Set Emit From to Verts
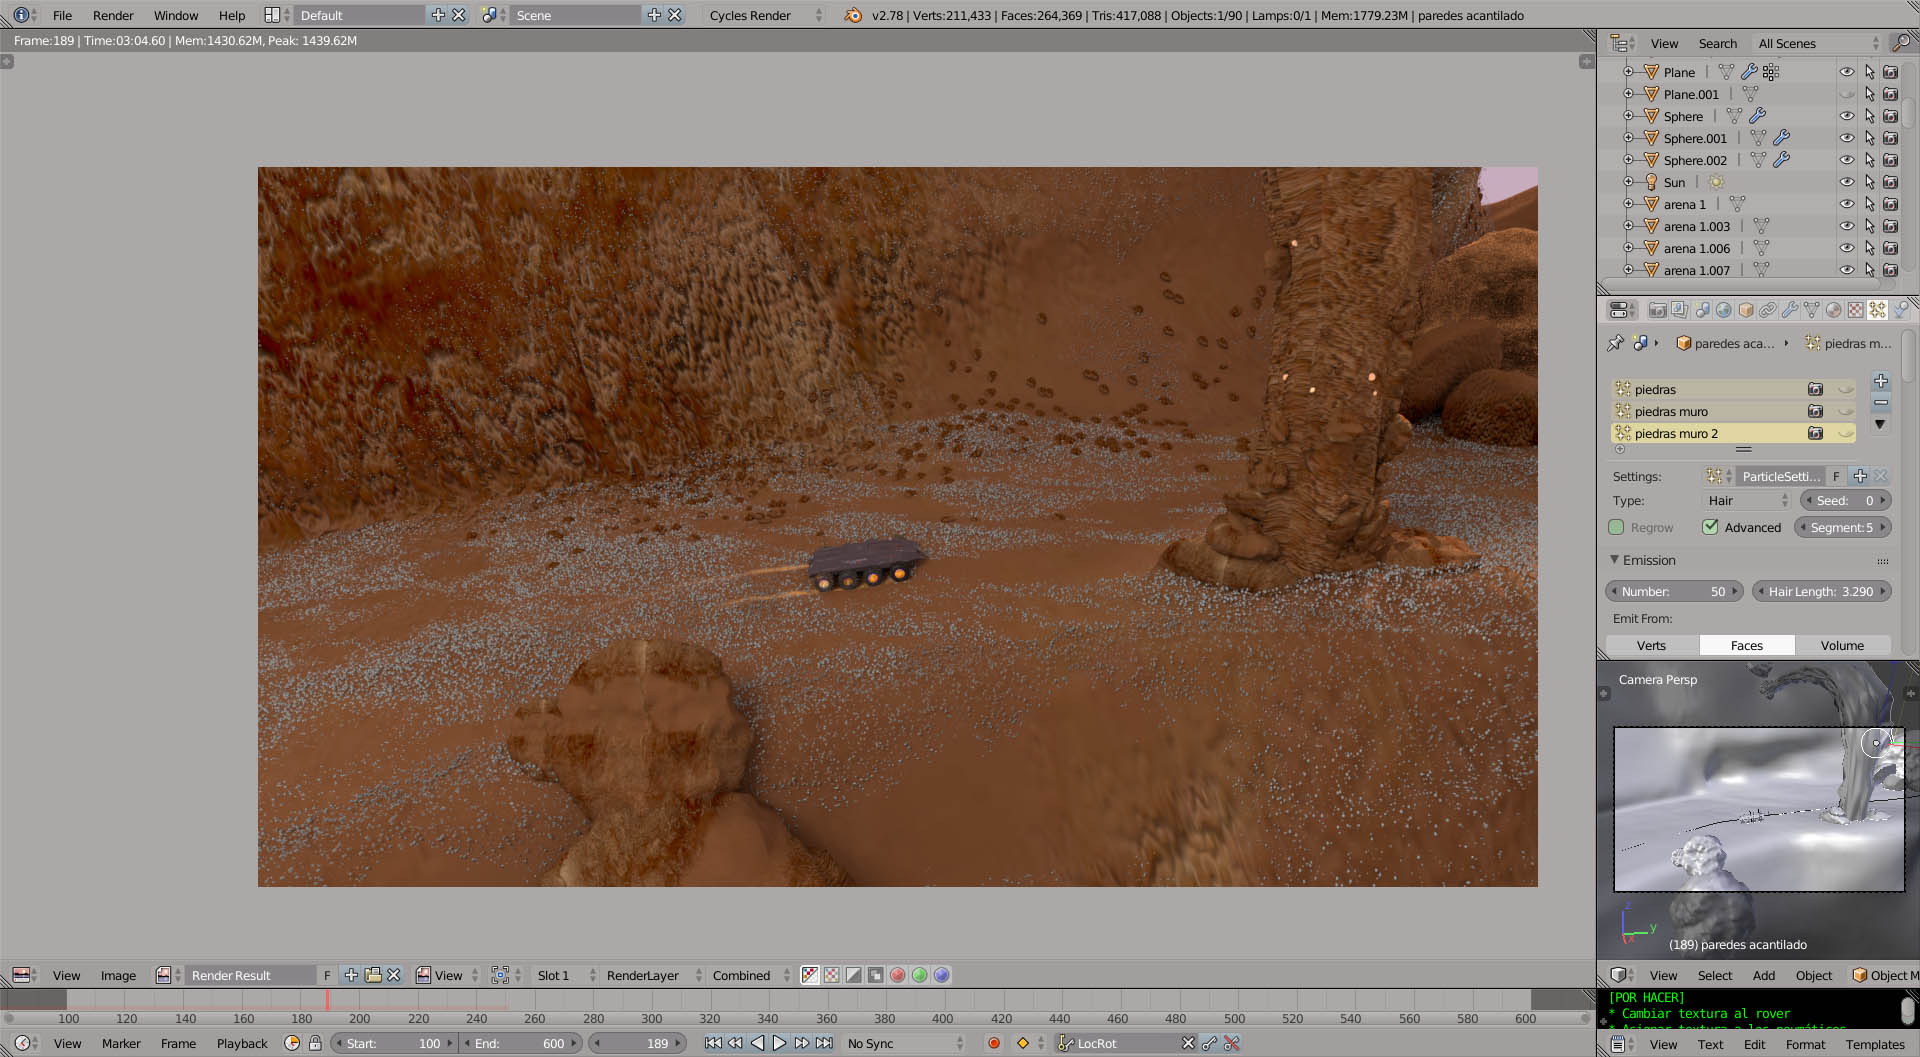The height and width of the screenshot is (1057, 1920). click(1651, 645)
